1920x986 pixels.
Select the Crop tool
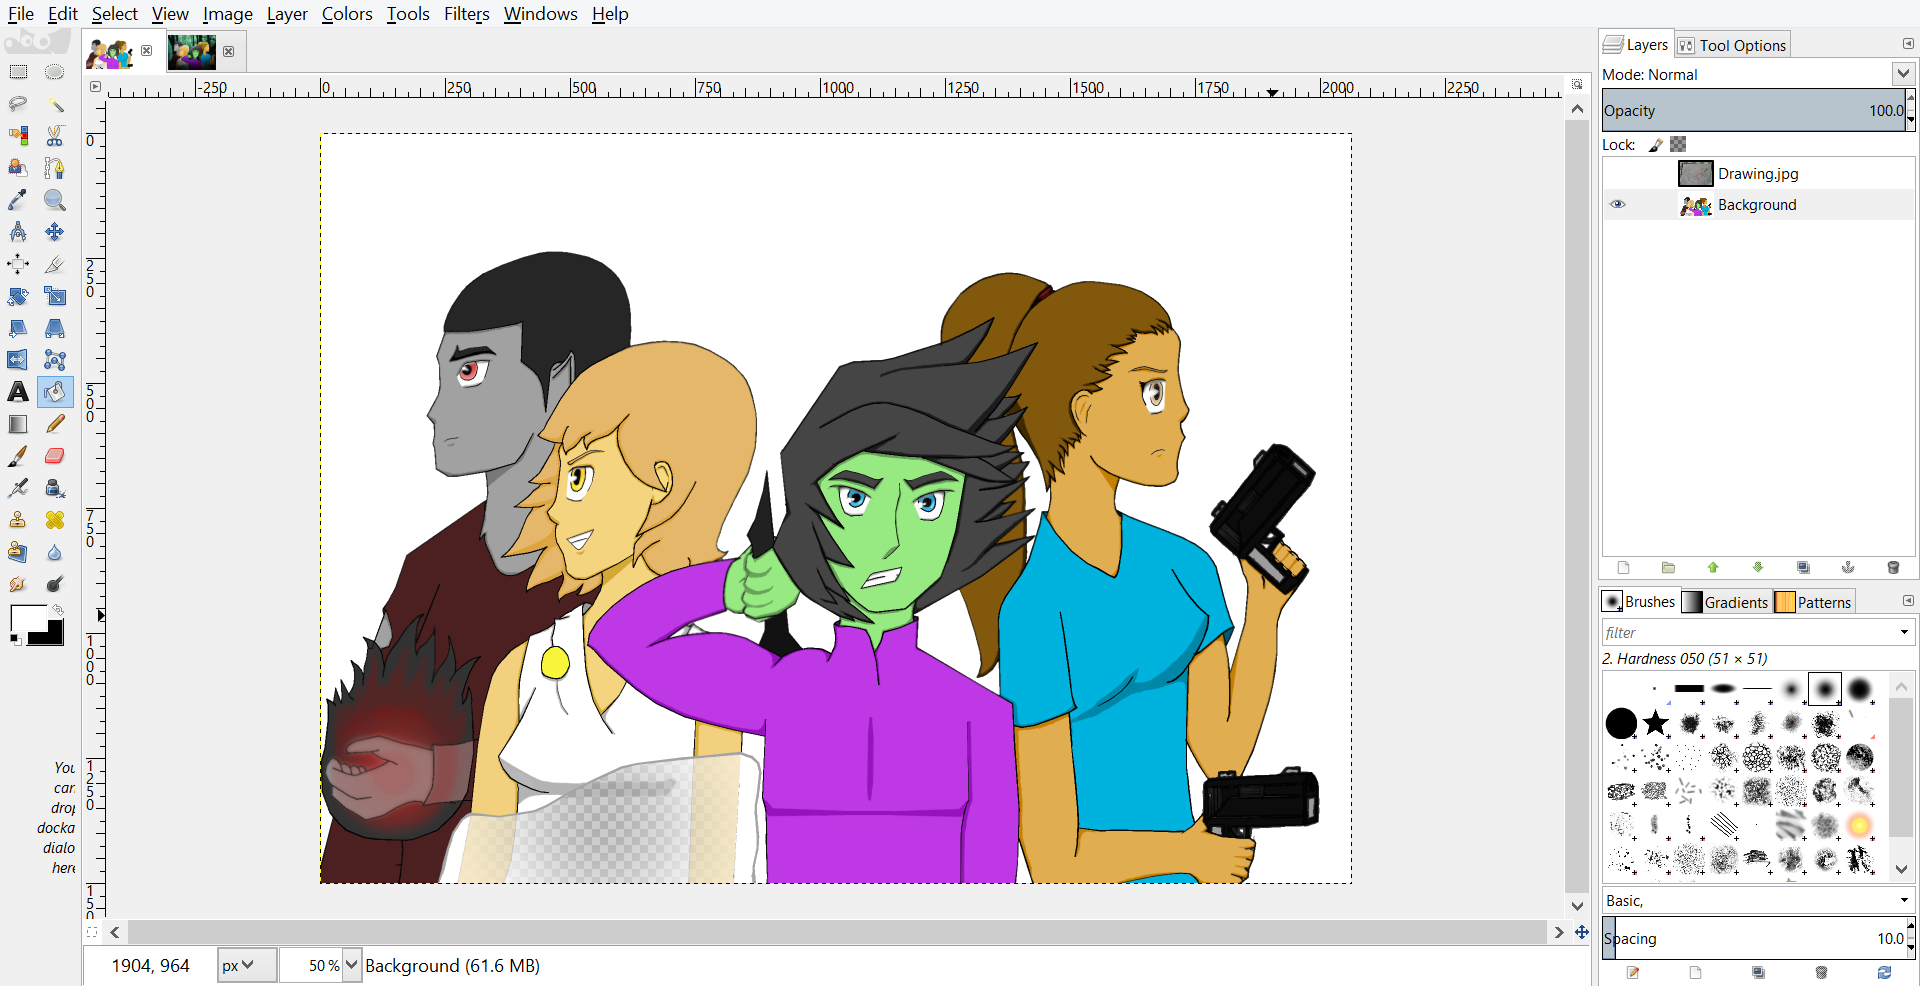[x=54, y=264]
